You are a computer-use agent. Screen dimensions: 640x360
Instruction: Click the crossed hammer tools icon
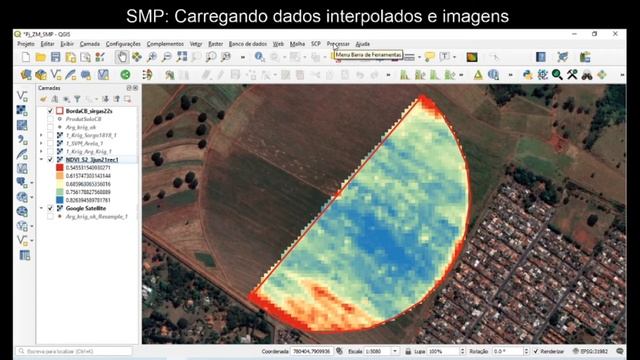pyautogui.click(x=572, y=75)
